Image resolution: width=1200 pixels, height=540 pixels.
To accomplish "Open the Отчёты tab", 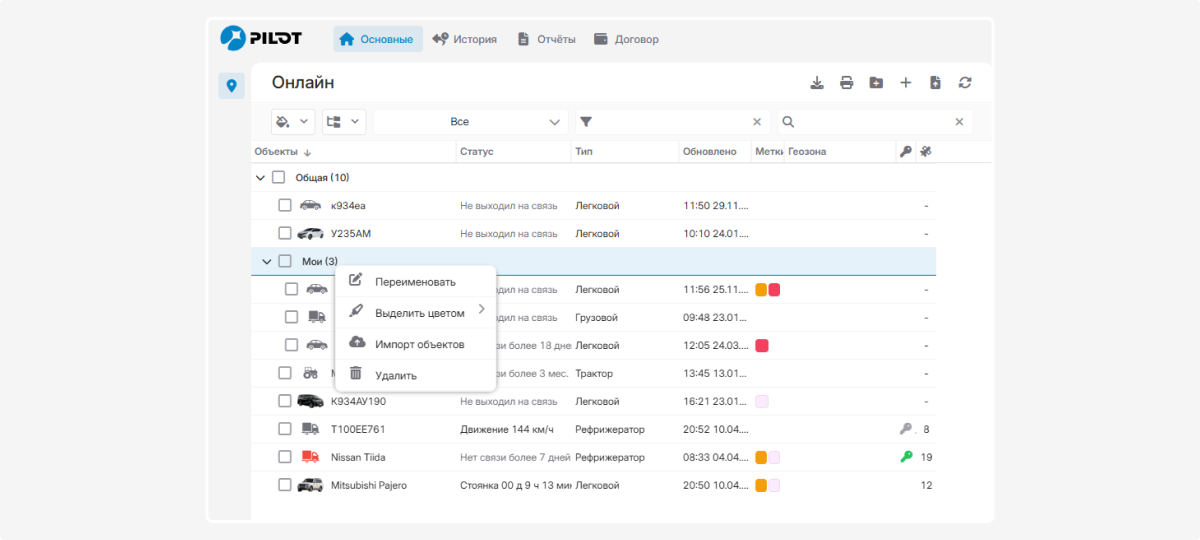I will (x=546, y=40).
